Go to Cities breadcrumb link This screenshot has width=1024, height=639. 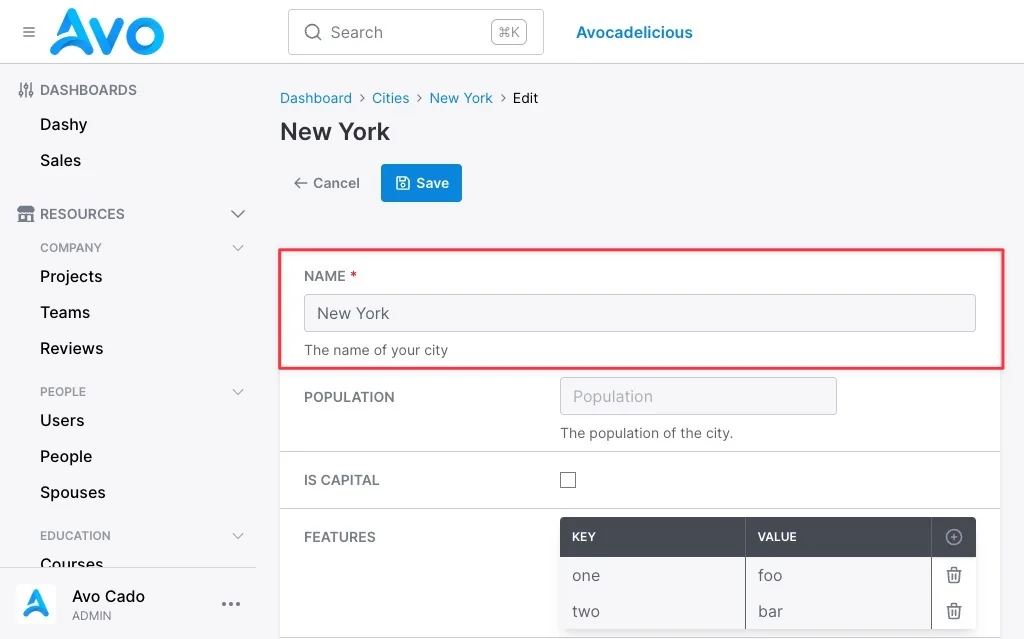391,98
